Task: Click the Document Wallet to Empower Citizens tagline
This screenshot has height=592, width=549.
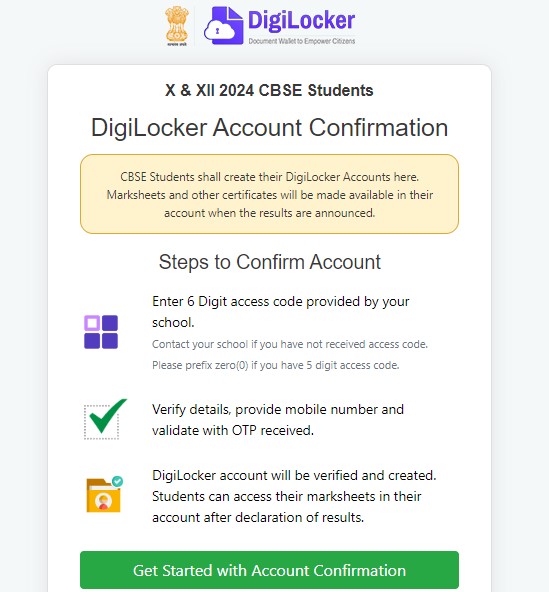Action: [302, 41]
